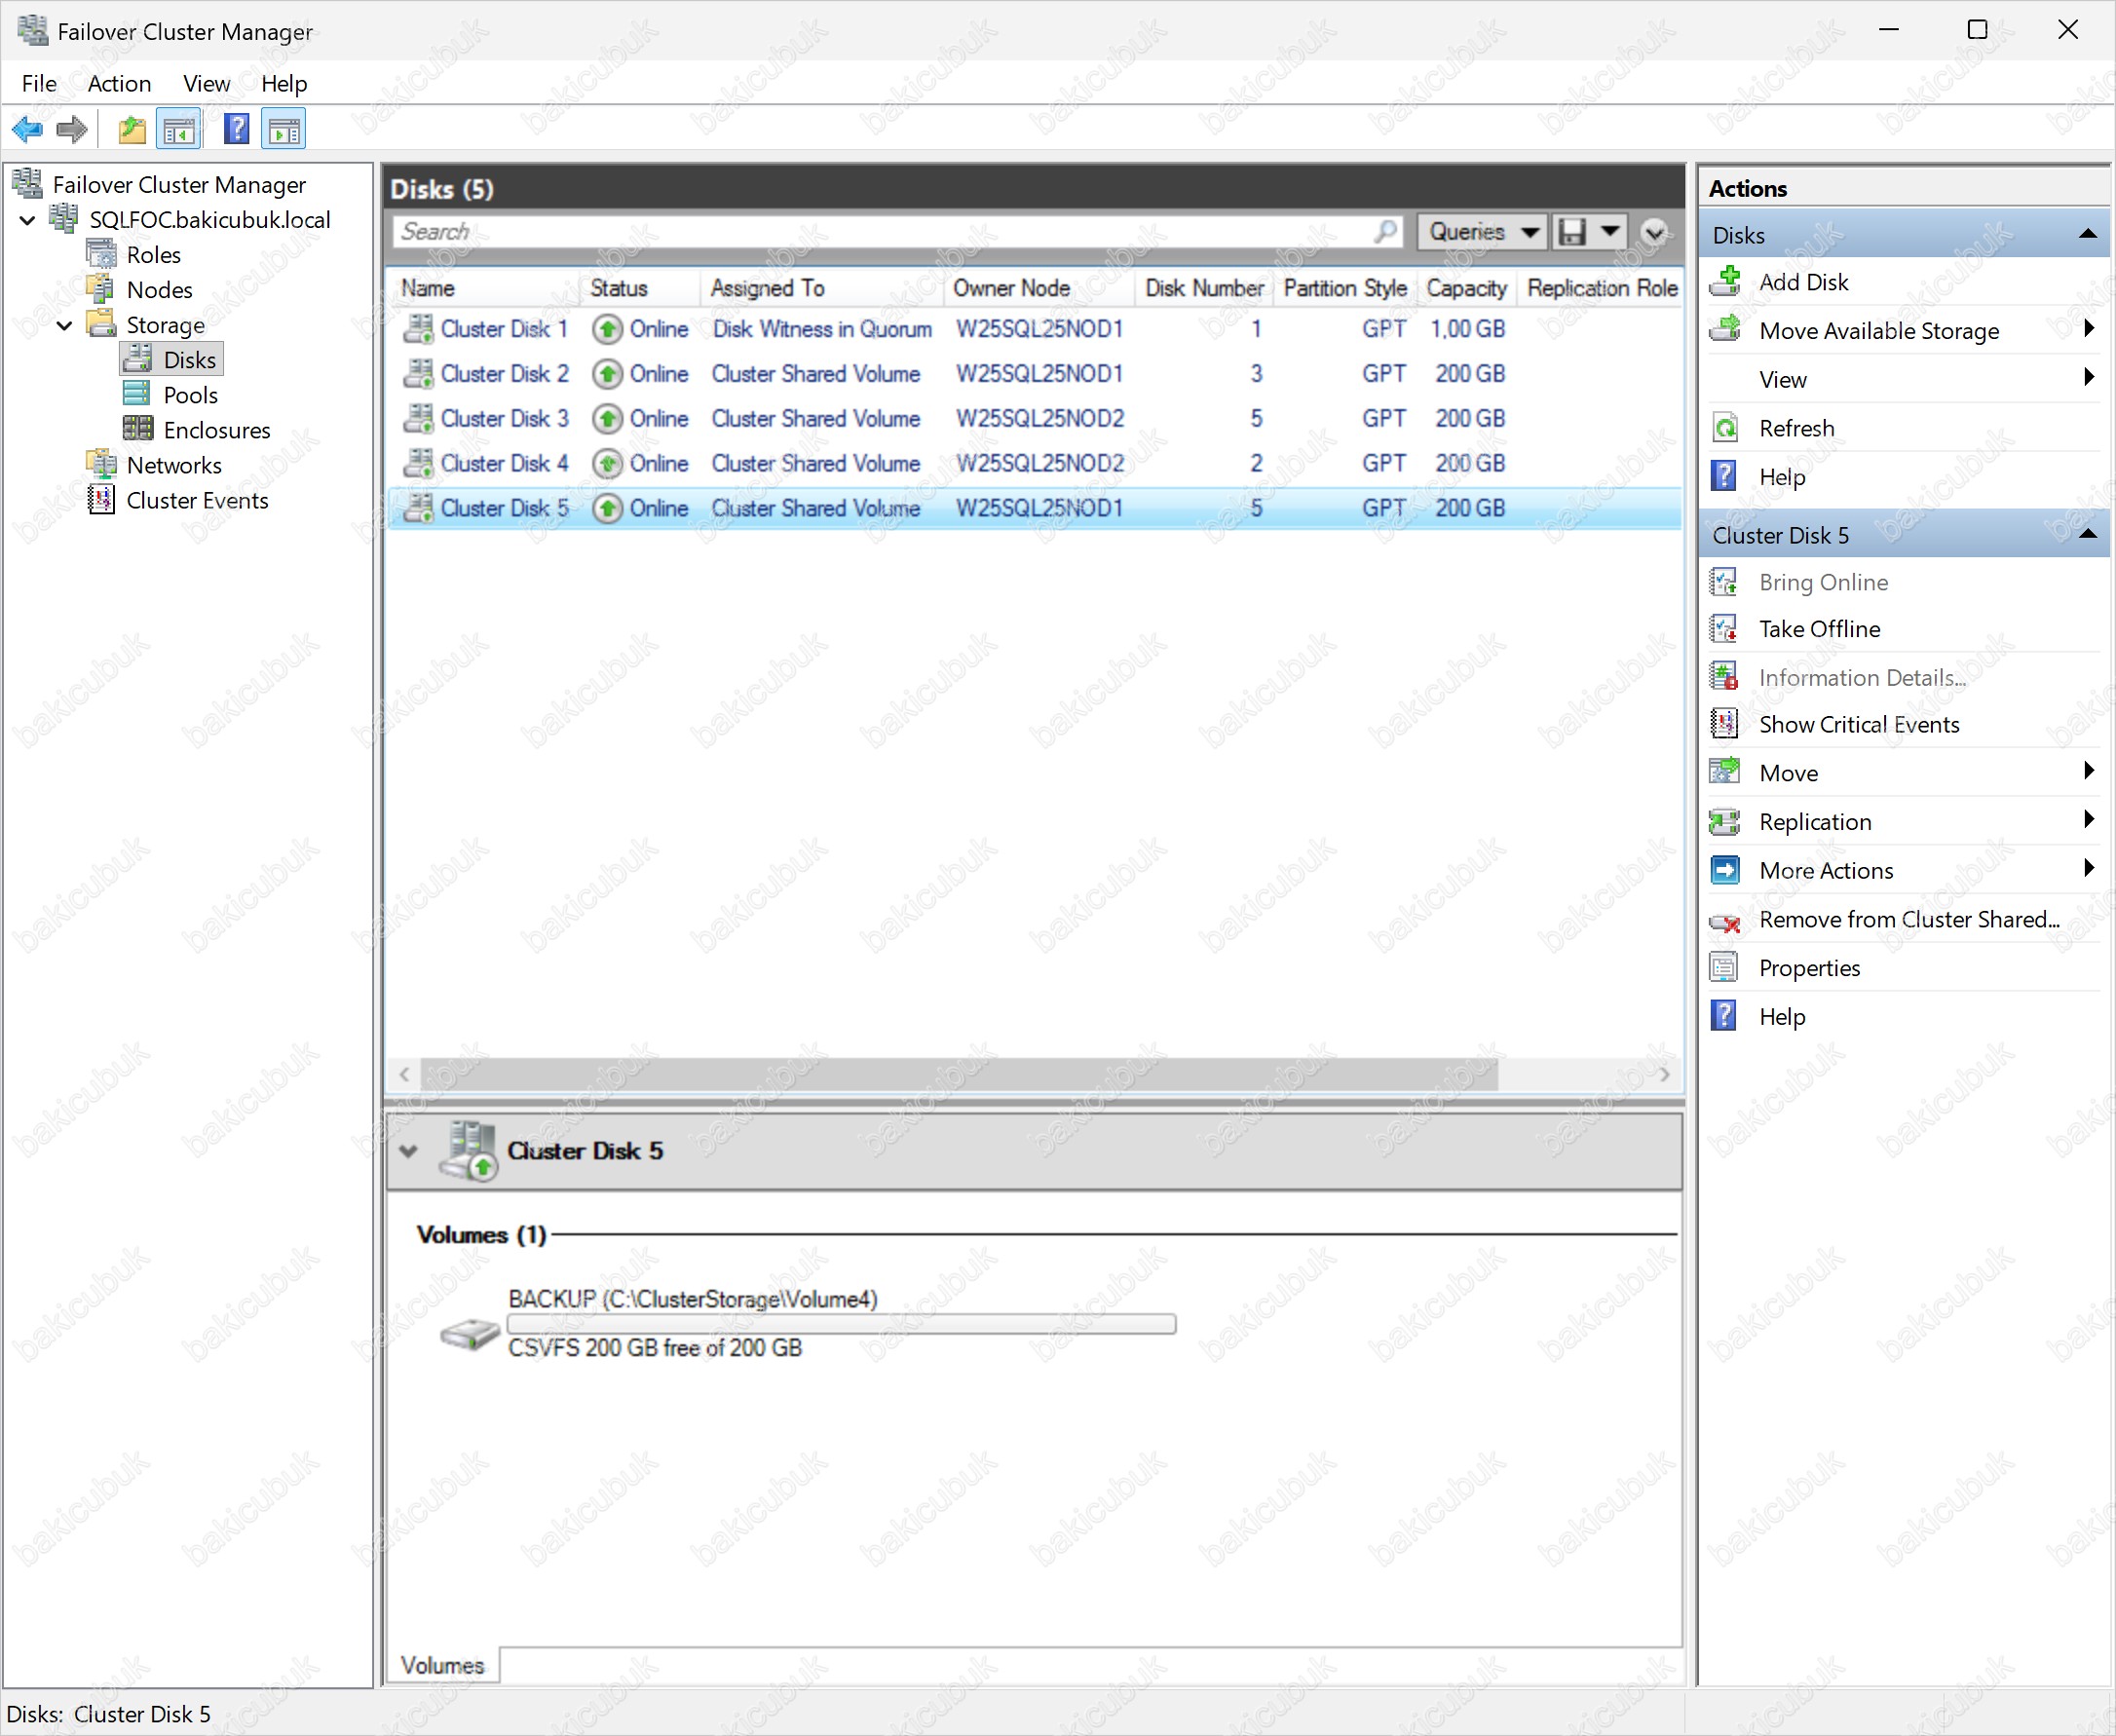Open the Action menu
The image size is (2116, 1736).
[119, 84]
